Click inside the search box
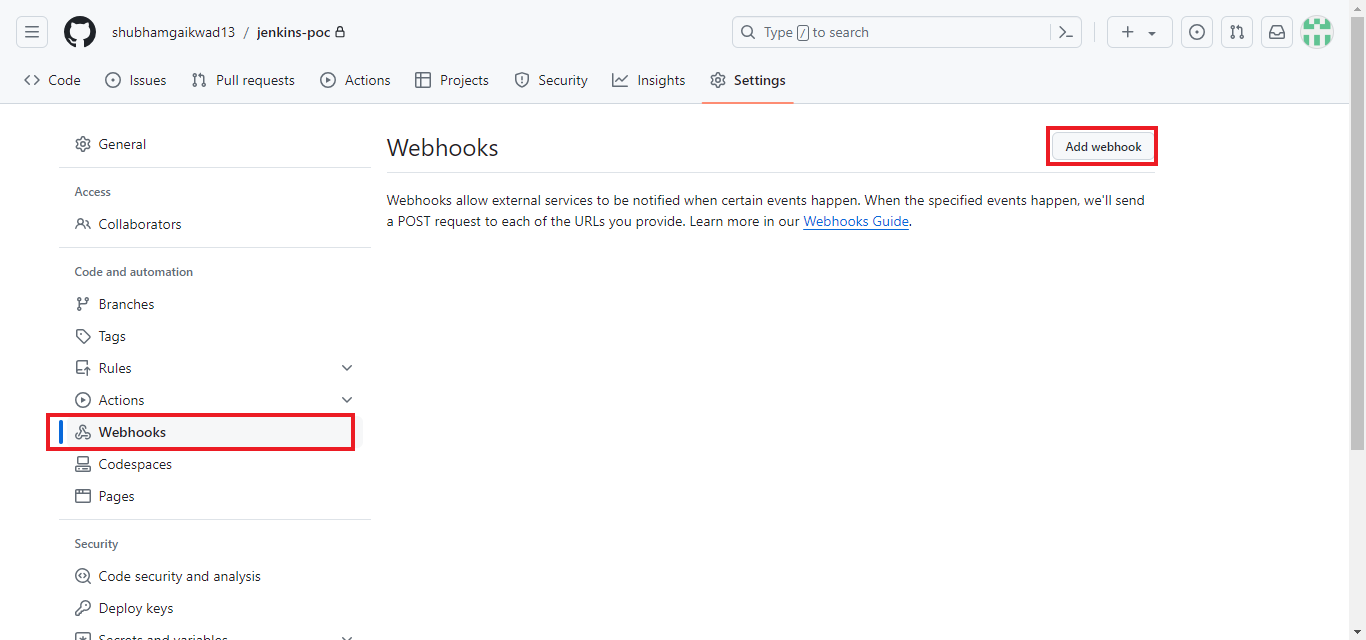This screenshot has width=1366, height=640. (x=907, y=32)
